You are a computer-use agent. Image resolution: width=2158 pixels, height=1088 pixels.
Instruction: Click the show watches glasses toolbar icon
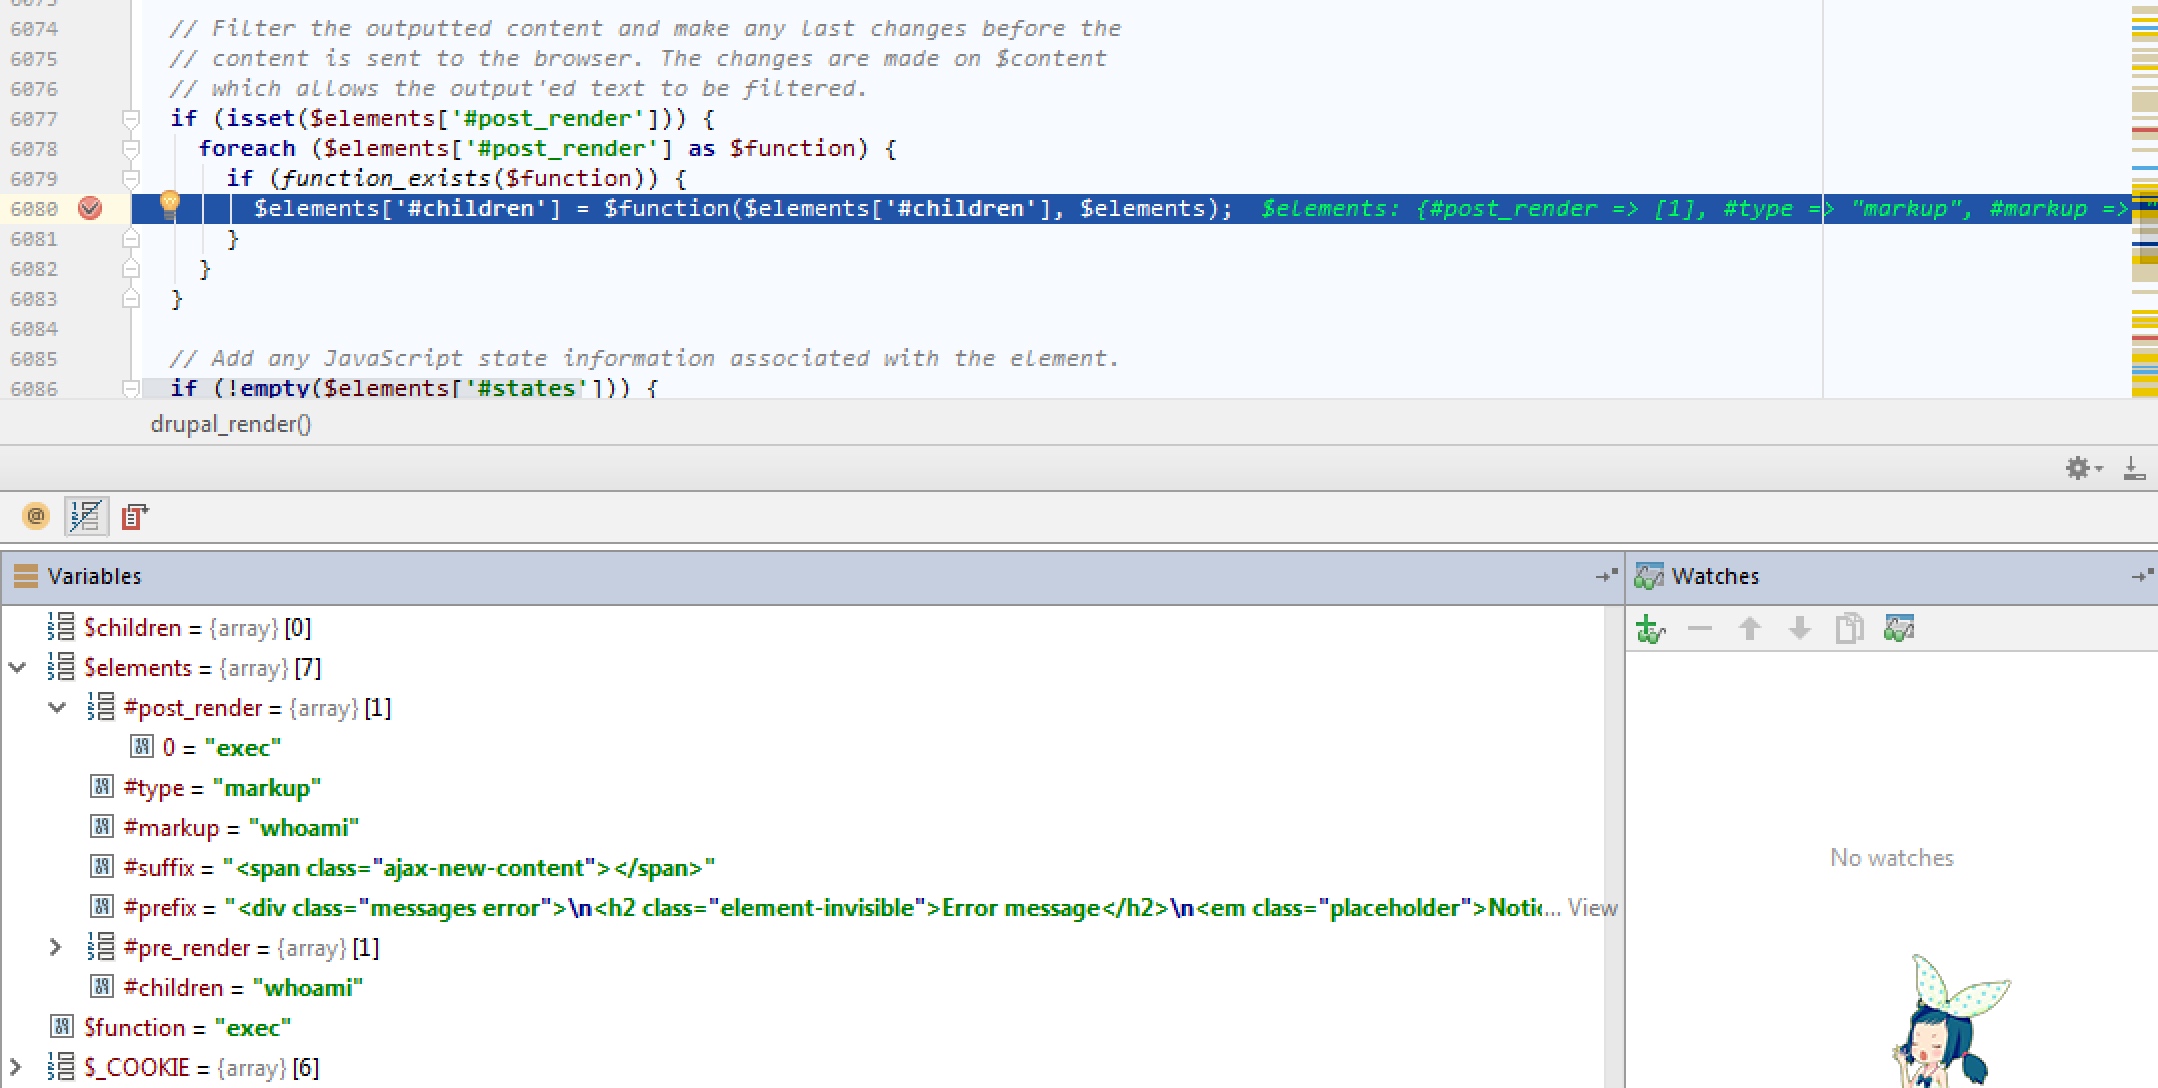[1898, 629]
